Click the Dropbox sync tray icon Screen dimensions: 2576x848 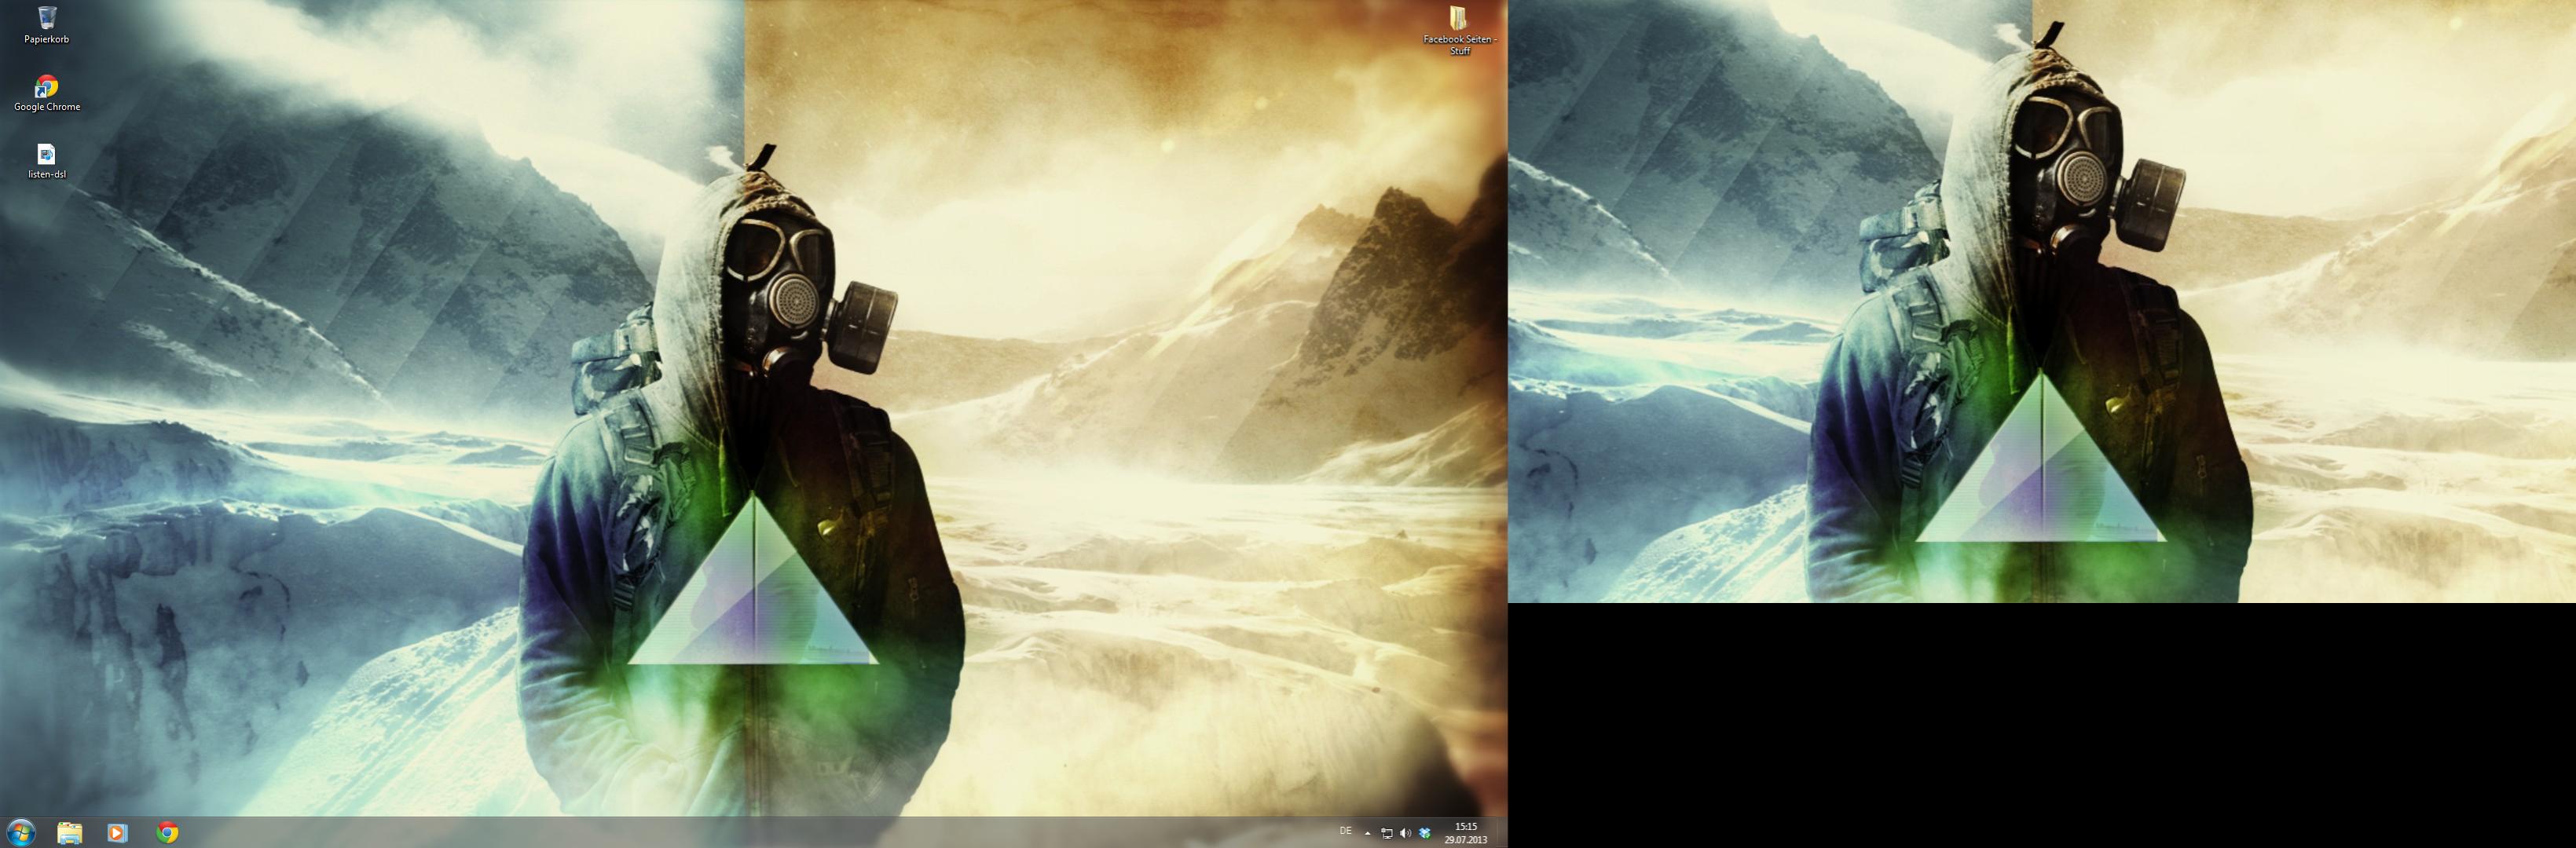coord(1424,833)
